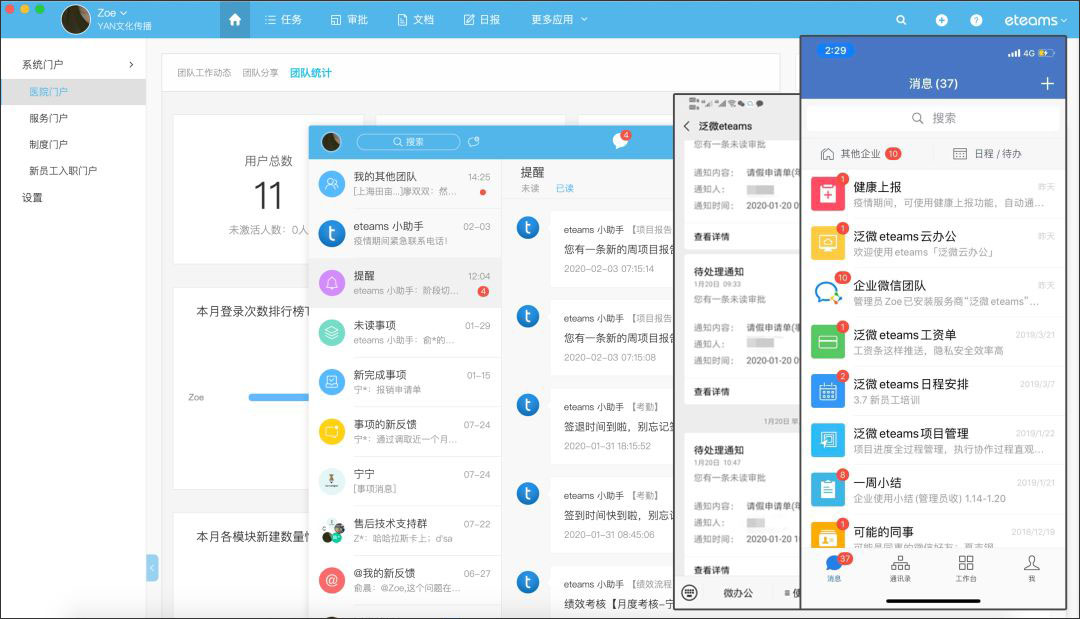Open 其他企业 in the mobile app
1080x619 pixels.
point(861,154)
